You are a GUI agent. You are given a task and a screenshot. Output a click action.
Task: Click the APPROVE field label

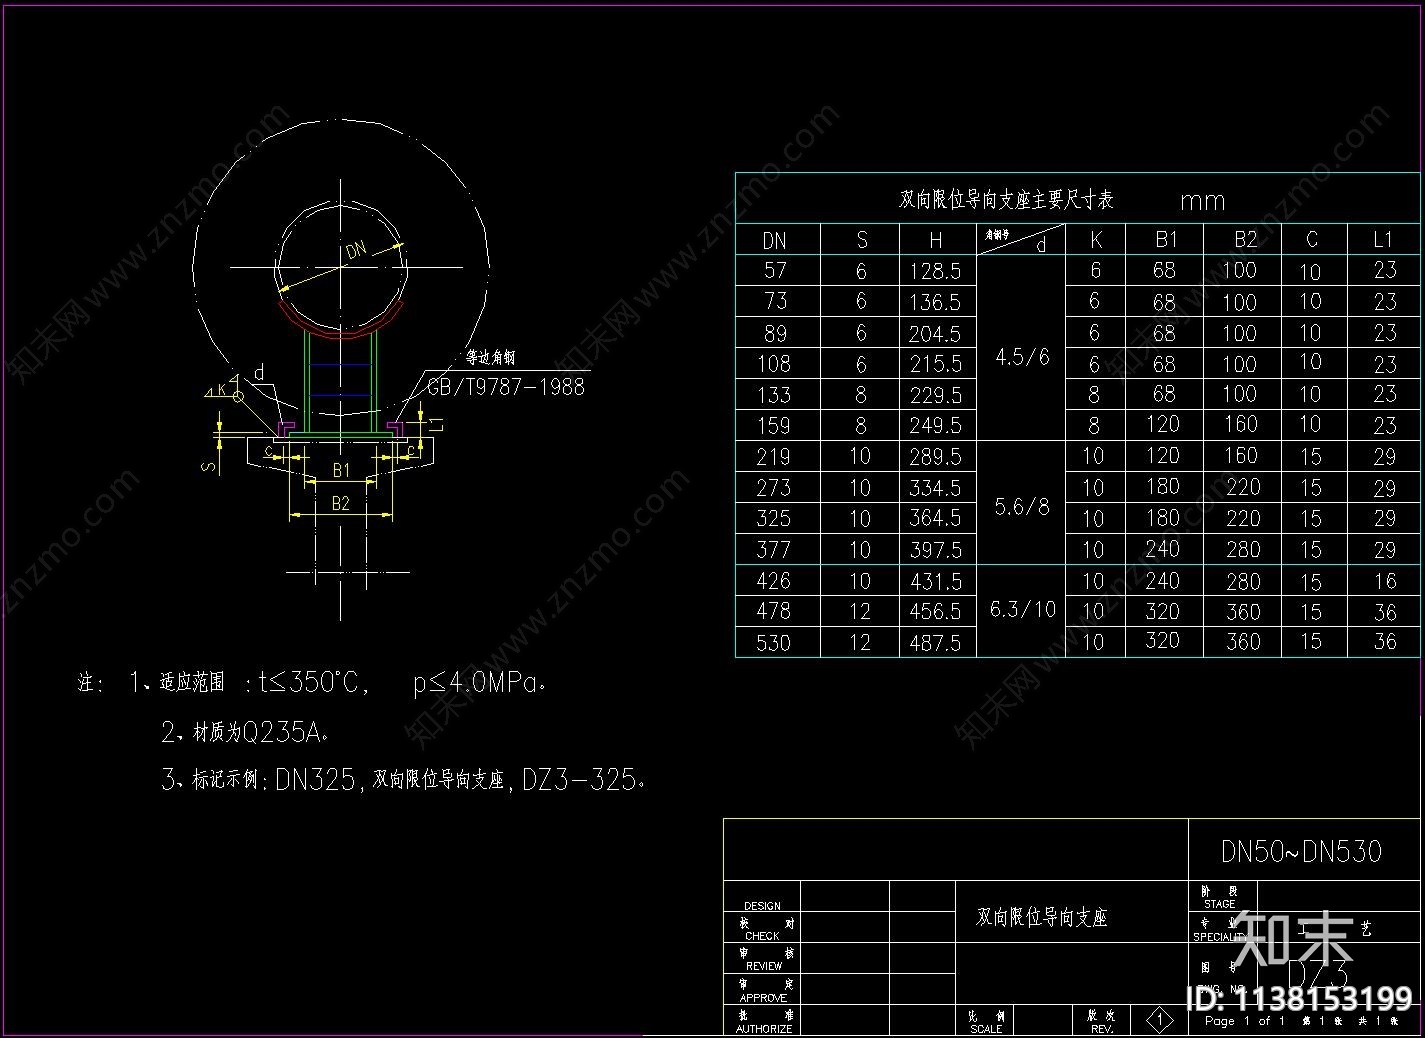pyautogui.click(x=763, y=998)
